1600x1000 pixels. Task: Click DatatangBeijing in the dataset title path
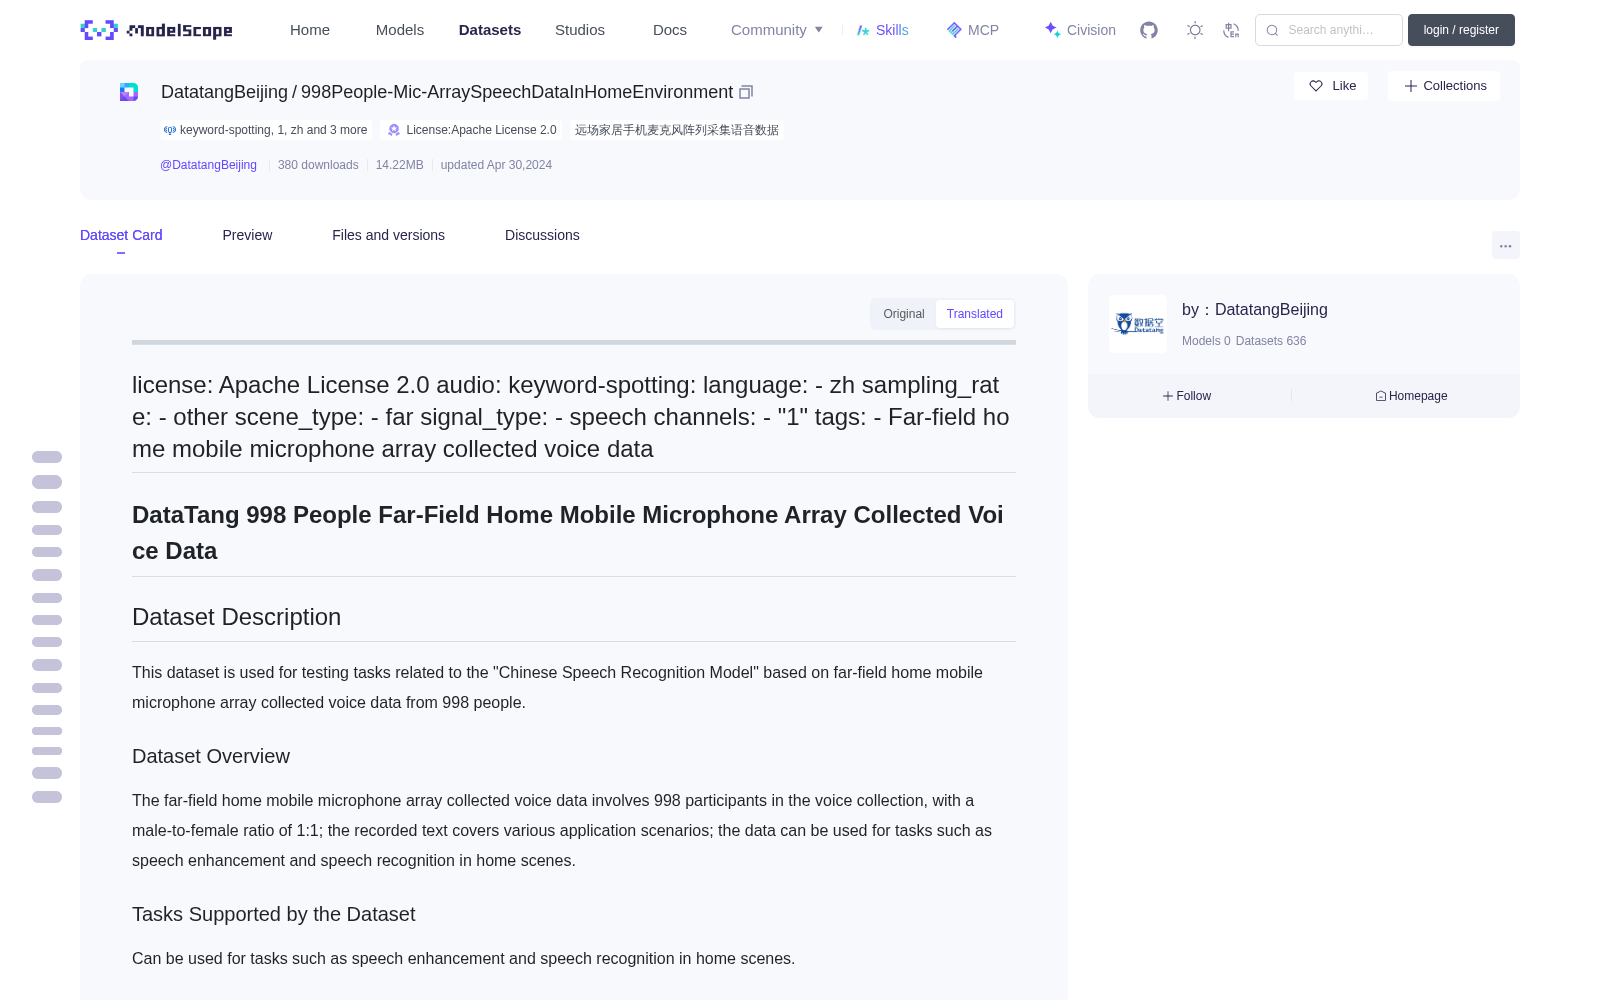point(224,92)
